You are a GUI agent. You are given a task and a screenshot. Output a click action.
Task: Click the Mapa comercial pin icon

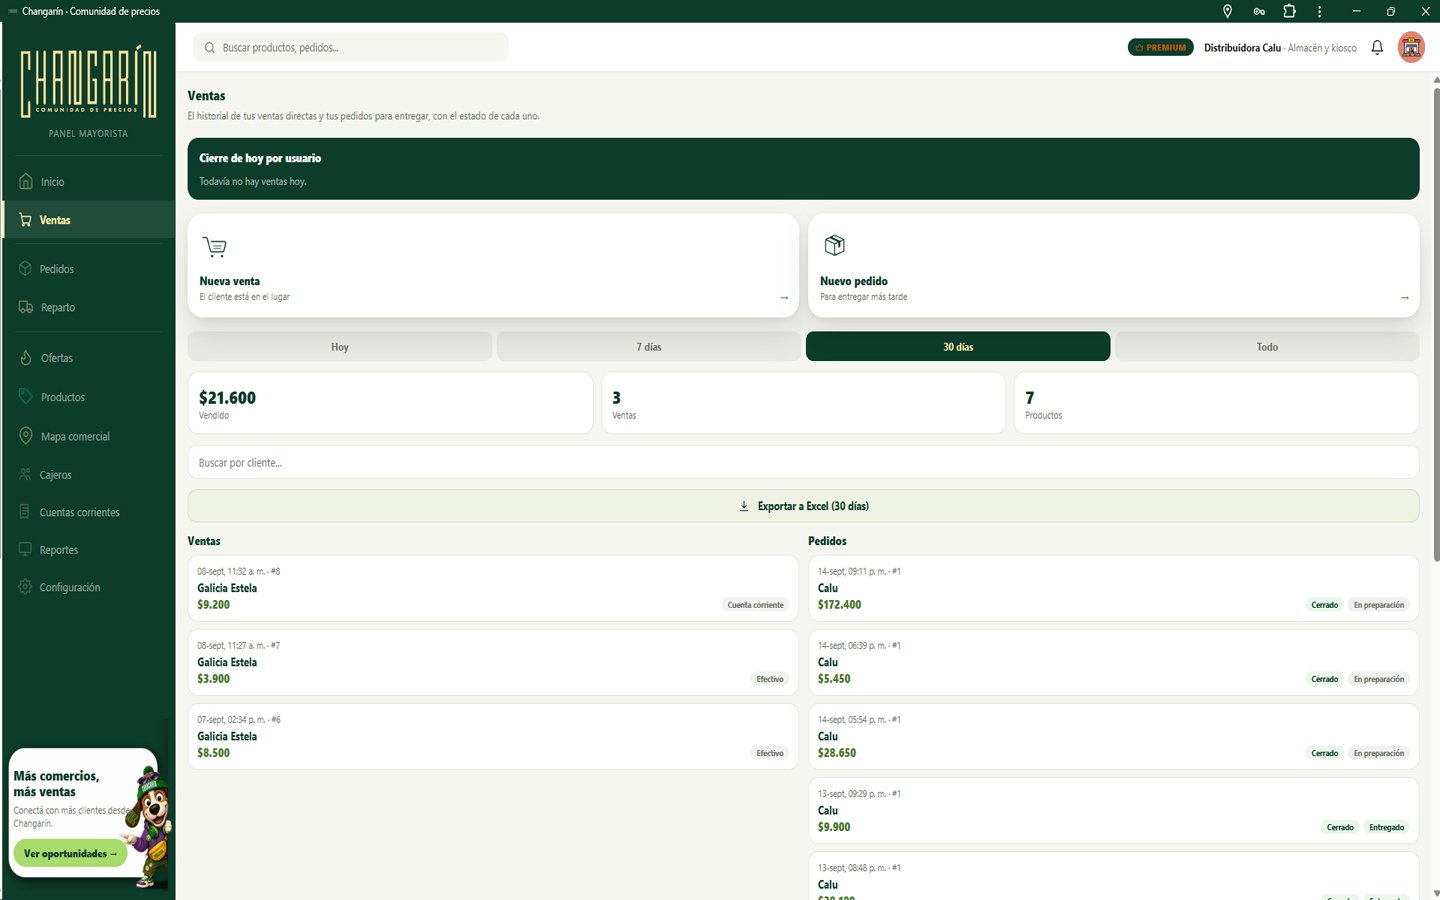(x=25, y=436)
